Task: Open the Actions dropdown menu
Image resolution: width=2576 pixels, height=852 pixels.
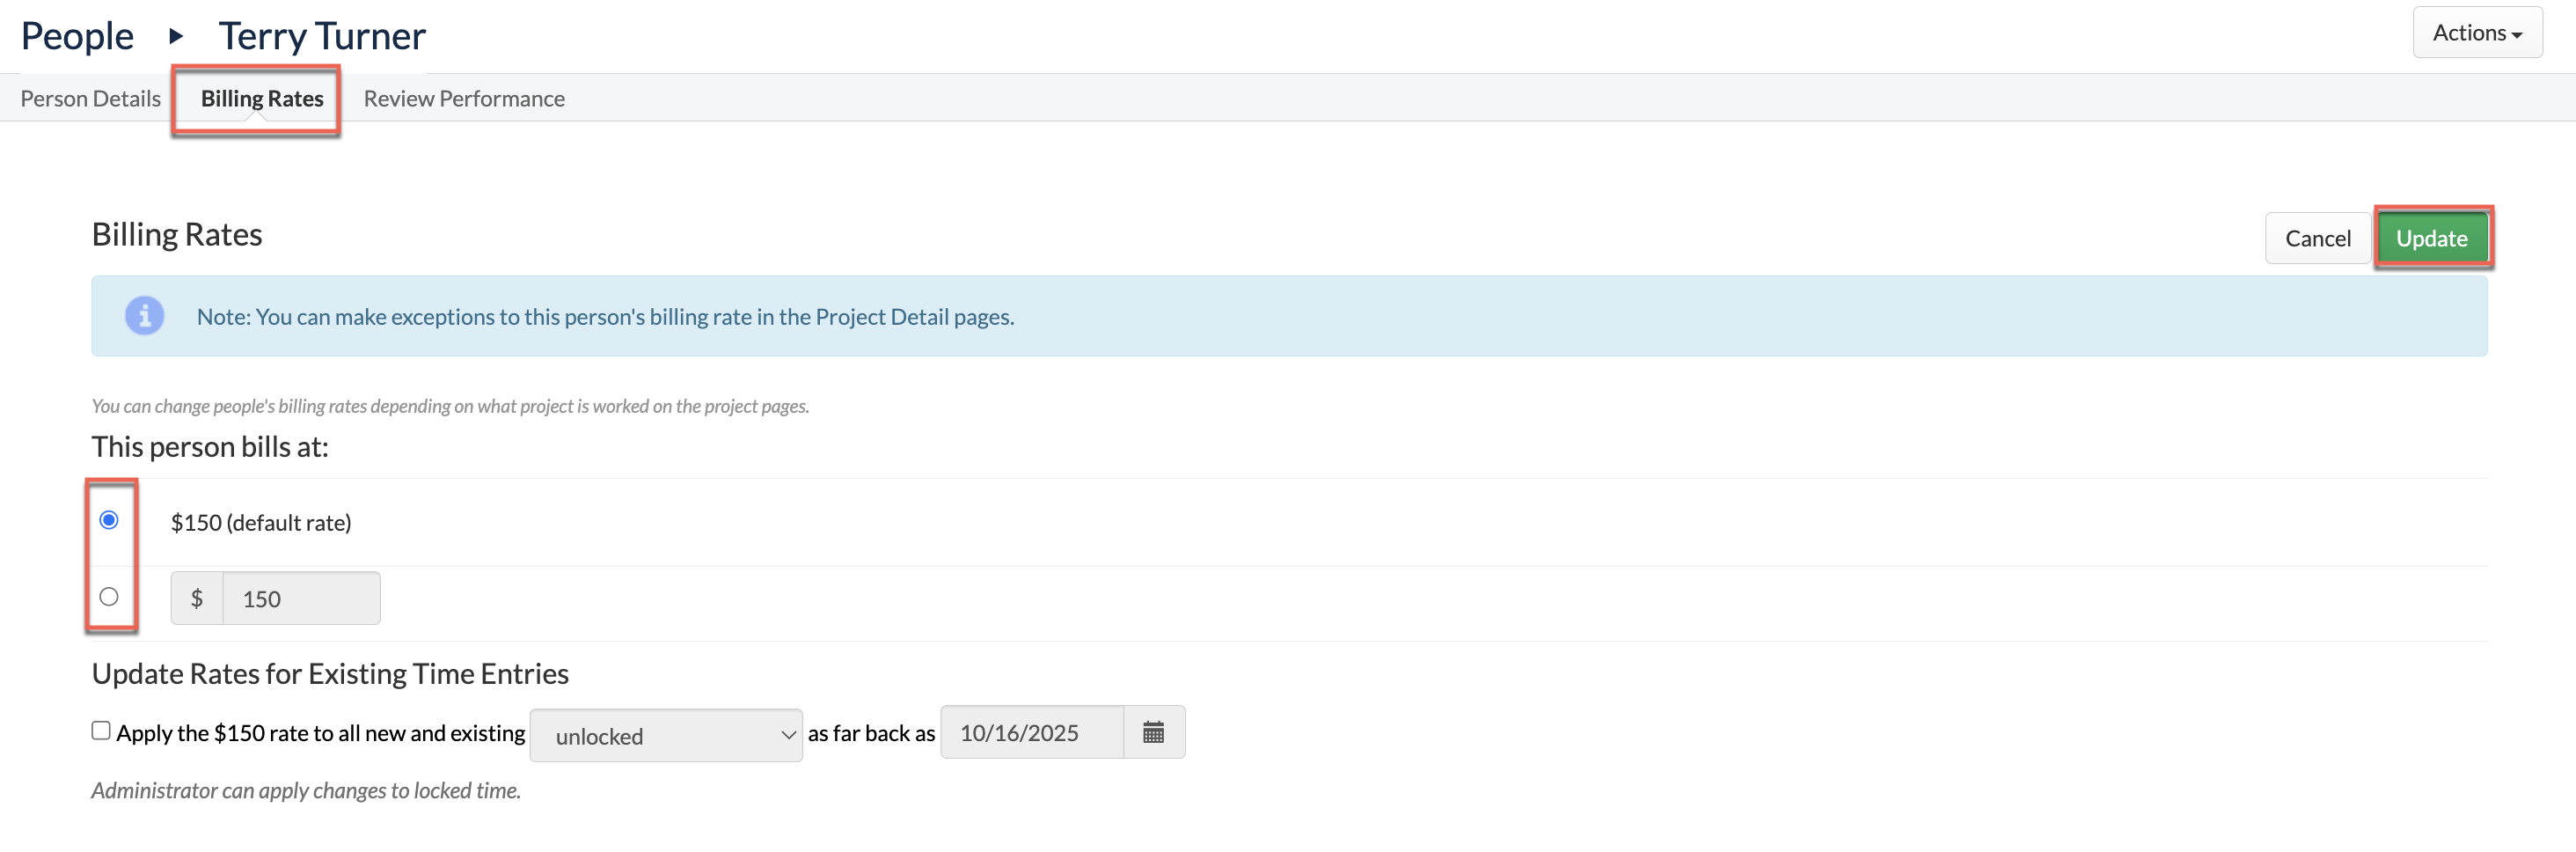Action: (x=2477, y=33)
